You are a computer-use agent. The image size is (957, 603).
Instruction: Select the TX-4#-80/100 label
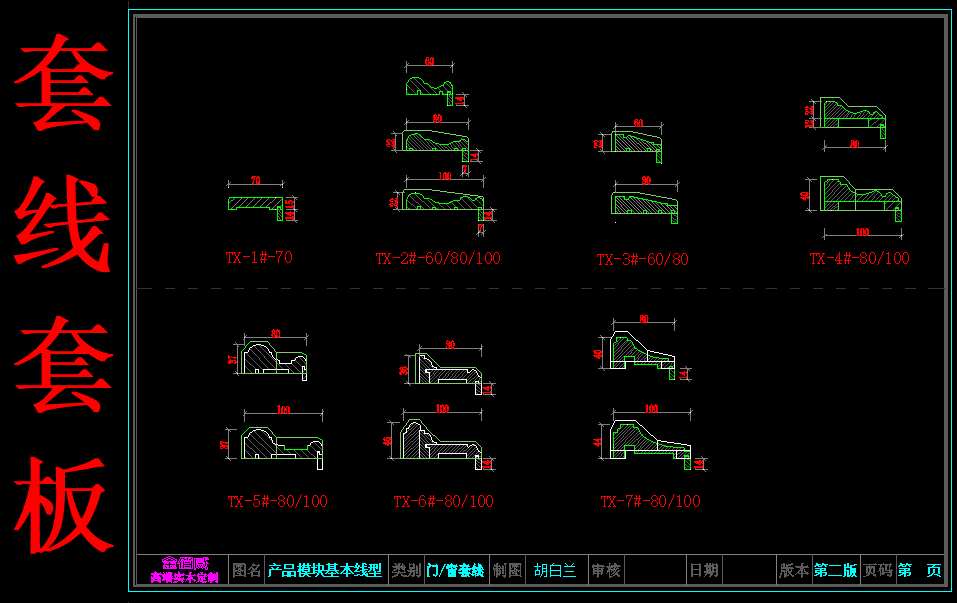coord(859,258)
